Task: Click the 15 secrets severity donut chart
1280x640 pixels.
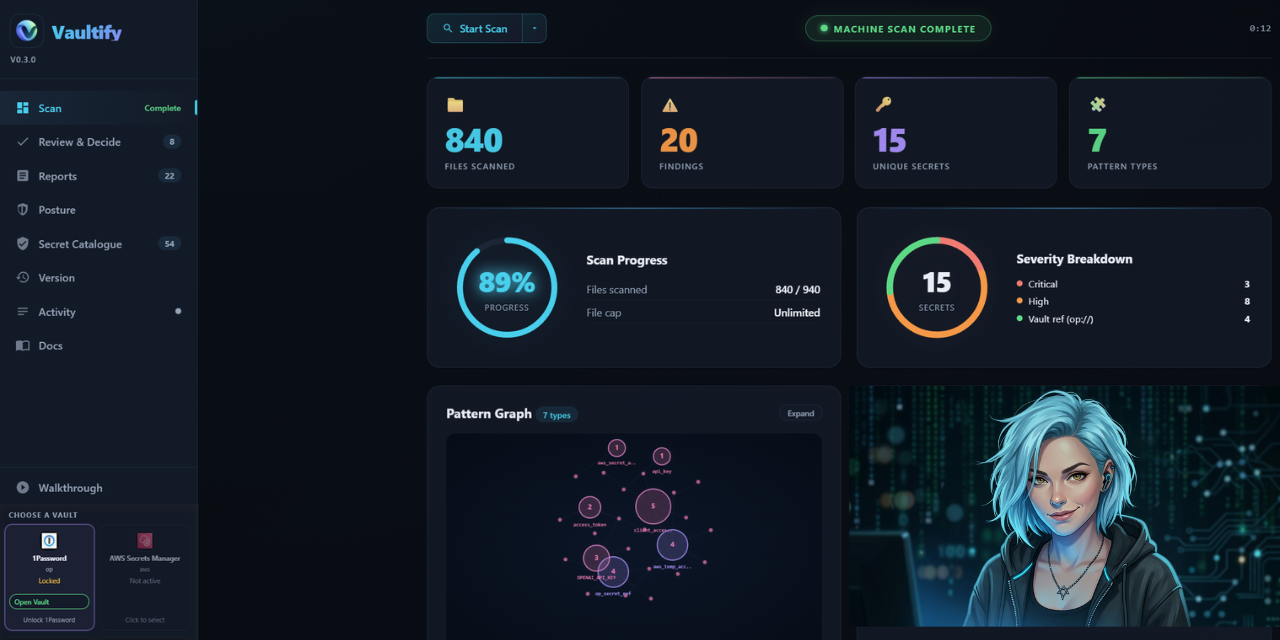Action: click(x=936, y=287)
